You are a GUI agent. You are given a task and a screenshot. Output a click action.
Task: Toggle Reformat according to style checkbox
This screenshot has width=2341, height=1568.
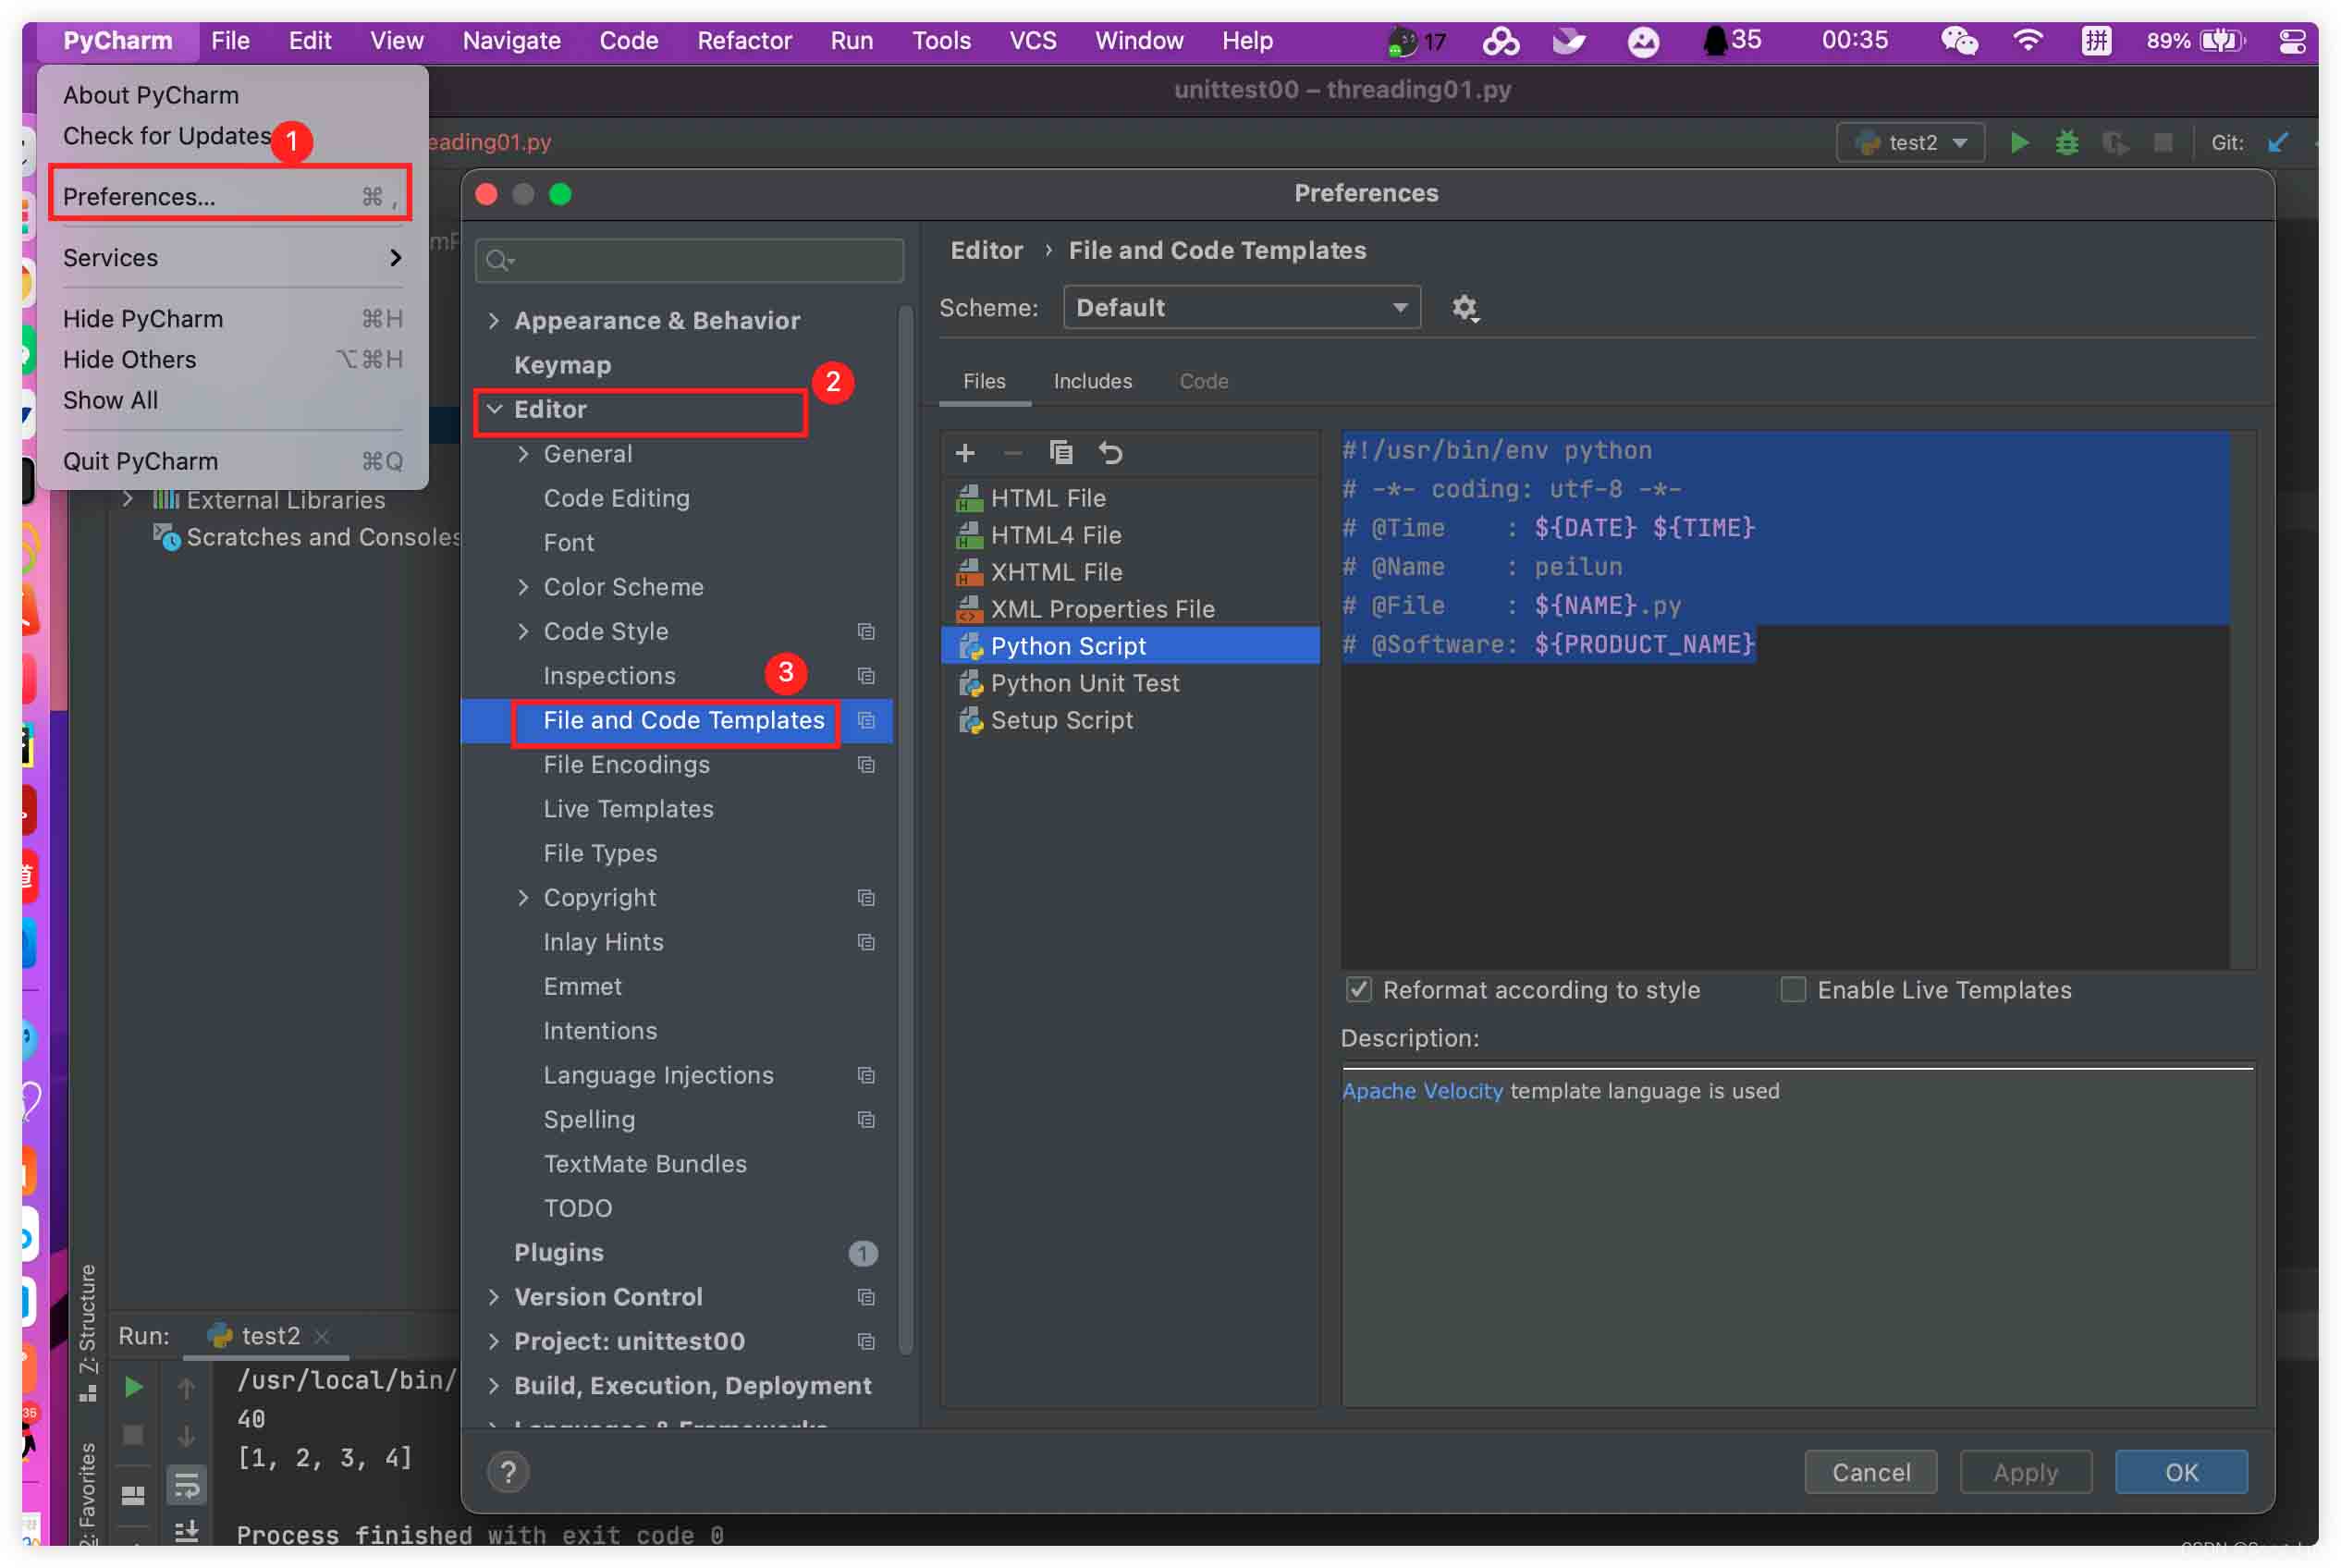click(x=1358, y=990)
